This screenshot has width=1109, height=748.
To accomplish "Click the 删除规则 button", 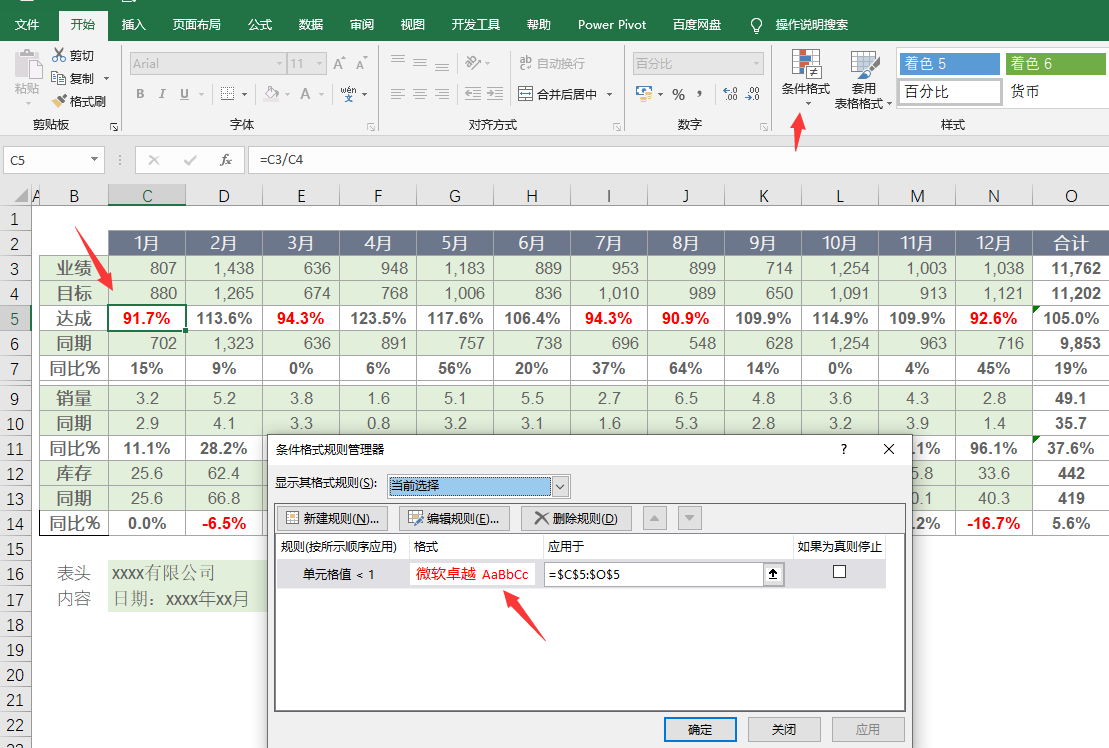I will tap(576, 518).
